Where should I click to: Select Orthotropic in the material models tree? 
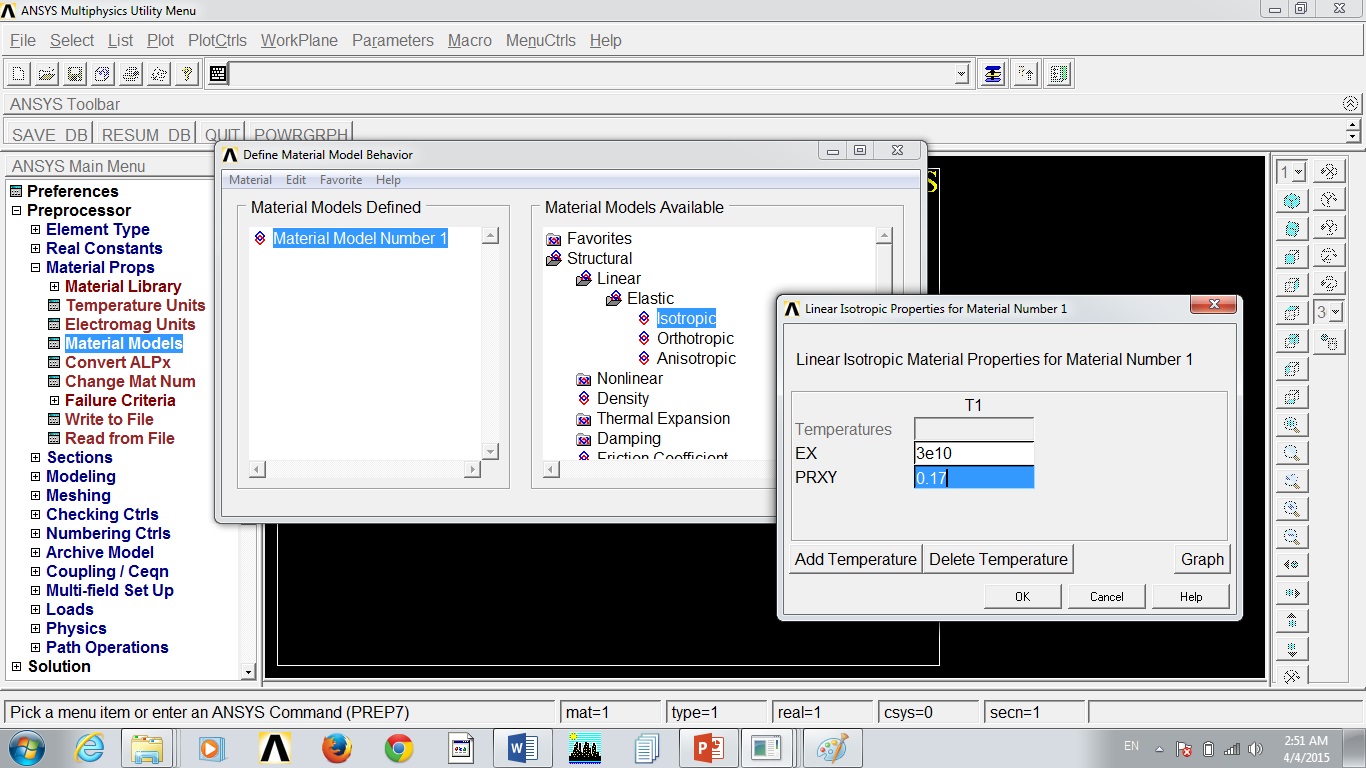pyautogui.click(x=695, y=338)
